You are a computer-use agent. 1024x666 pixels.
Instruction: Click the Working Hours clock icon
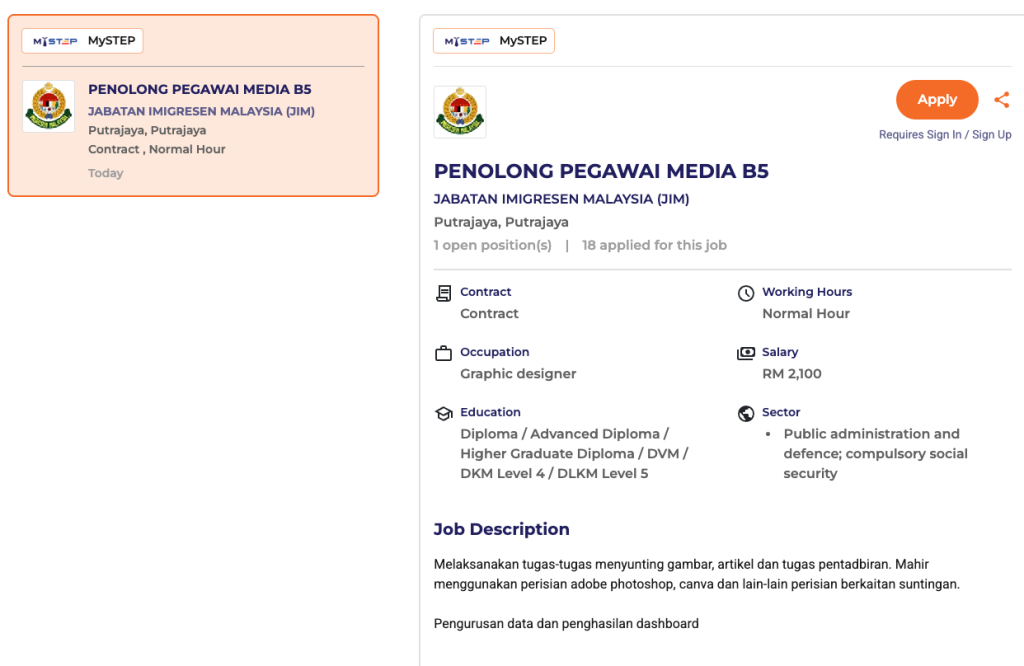point(746,293)
